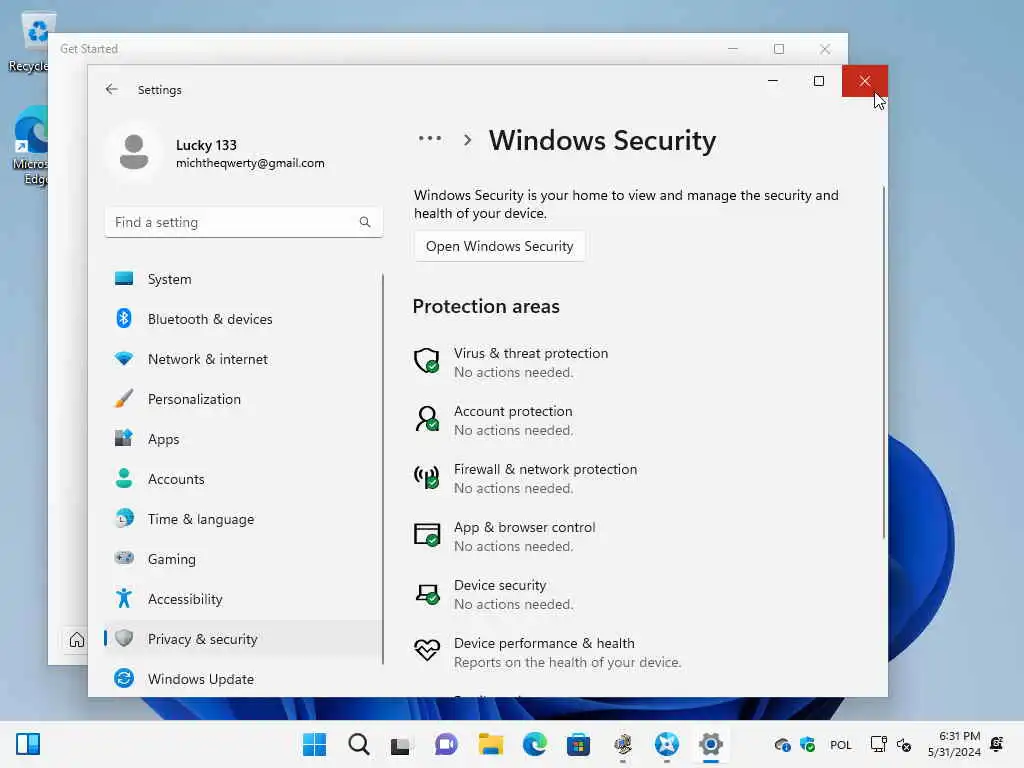Select Privacy & security category

coord(243,639)
